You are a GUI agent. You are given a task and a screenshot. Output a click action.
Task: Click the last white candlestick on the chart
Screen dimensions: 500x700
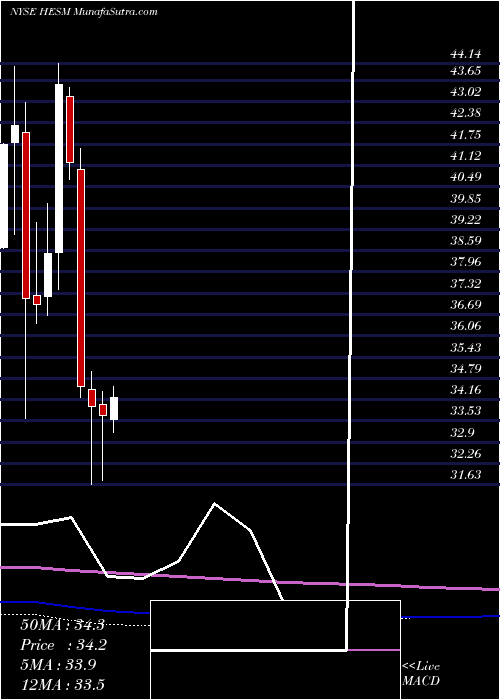114,408
